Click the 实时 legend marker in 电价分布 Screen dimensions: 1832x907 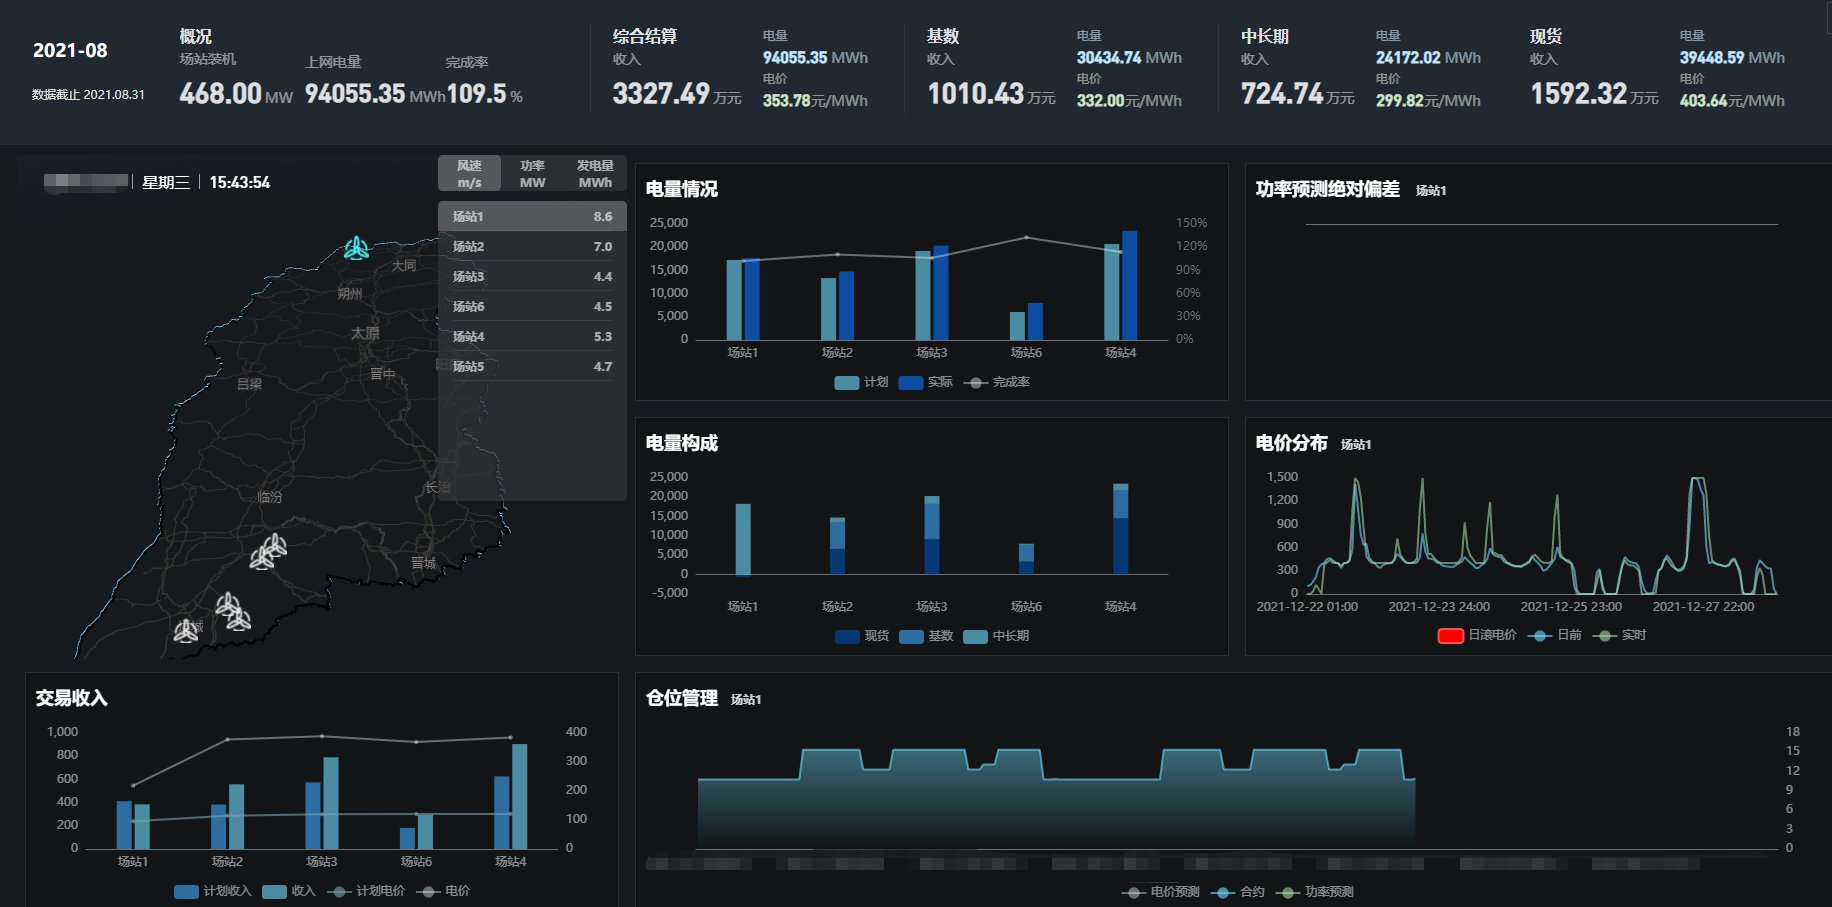click(x=1604, y=636)
